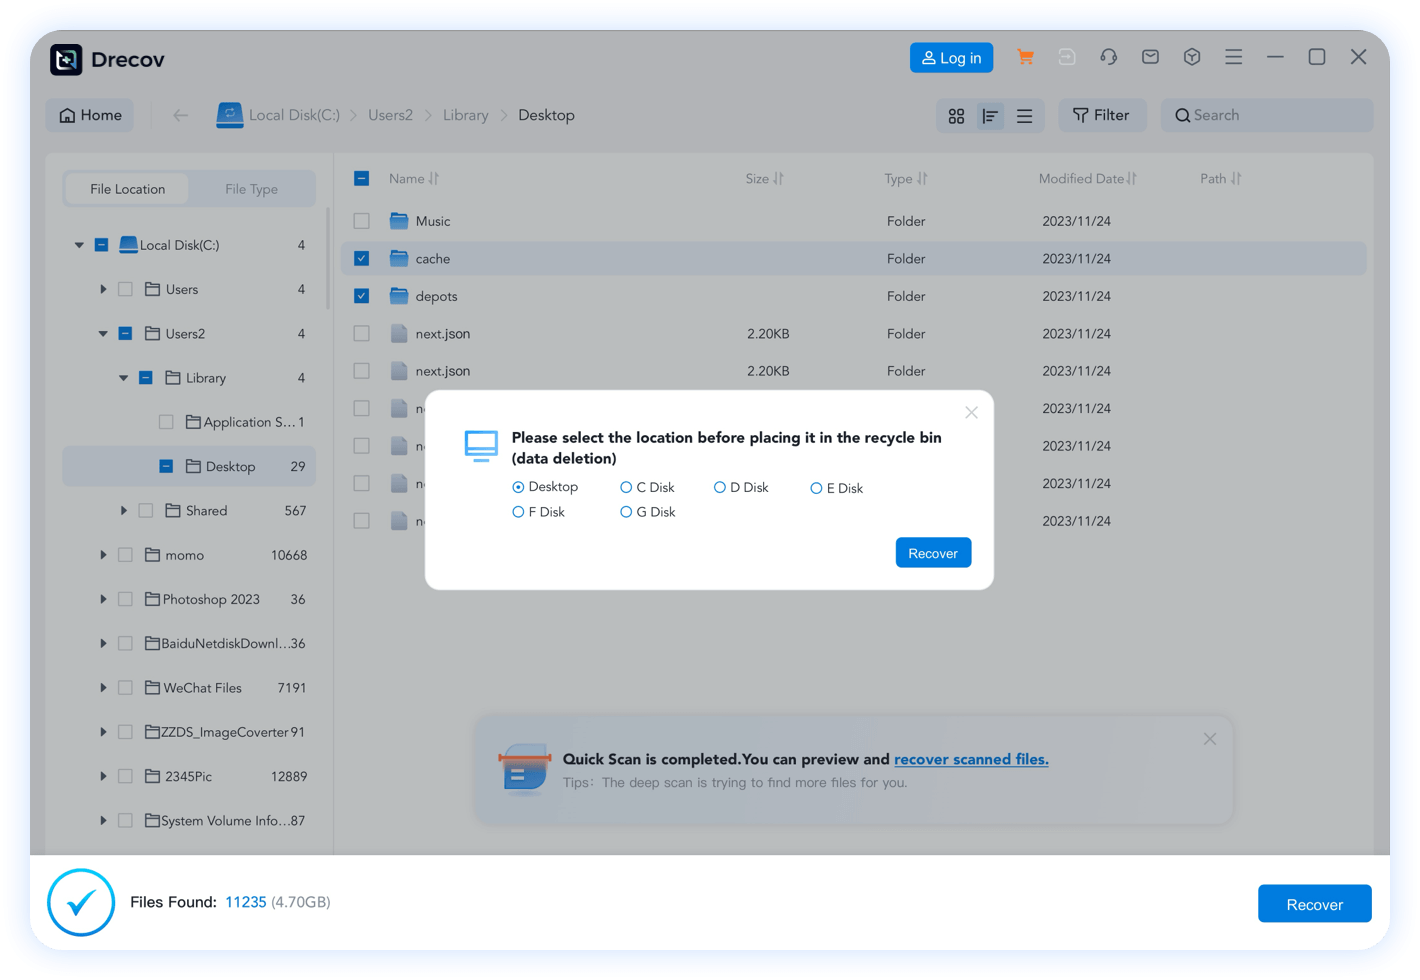Expand the momo folder tree
This screenshot has height=980, width=1420.
click(x=103, y=555)
